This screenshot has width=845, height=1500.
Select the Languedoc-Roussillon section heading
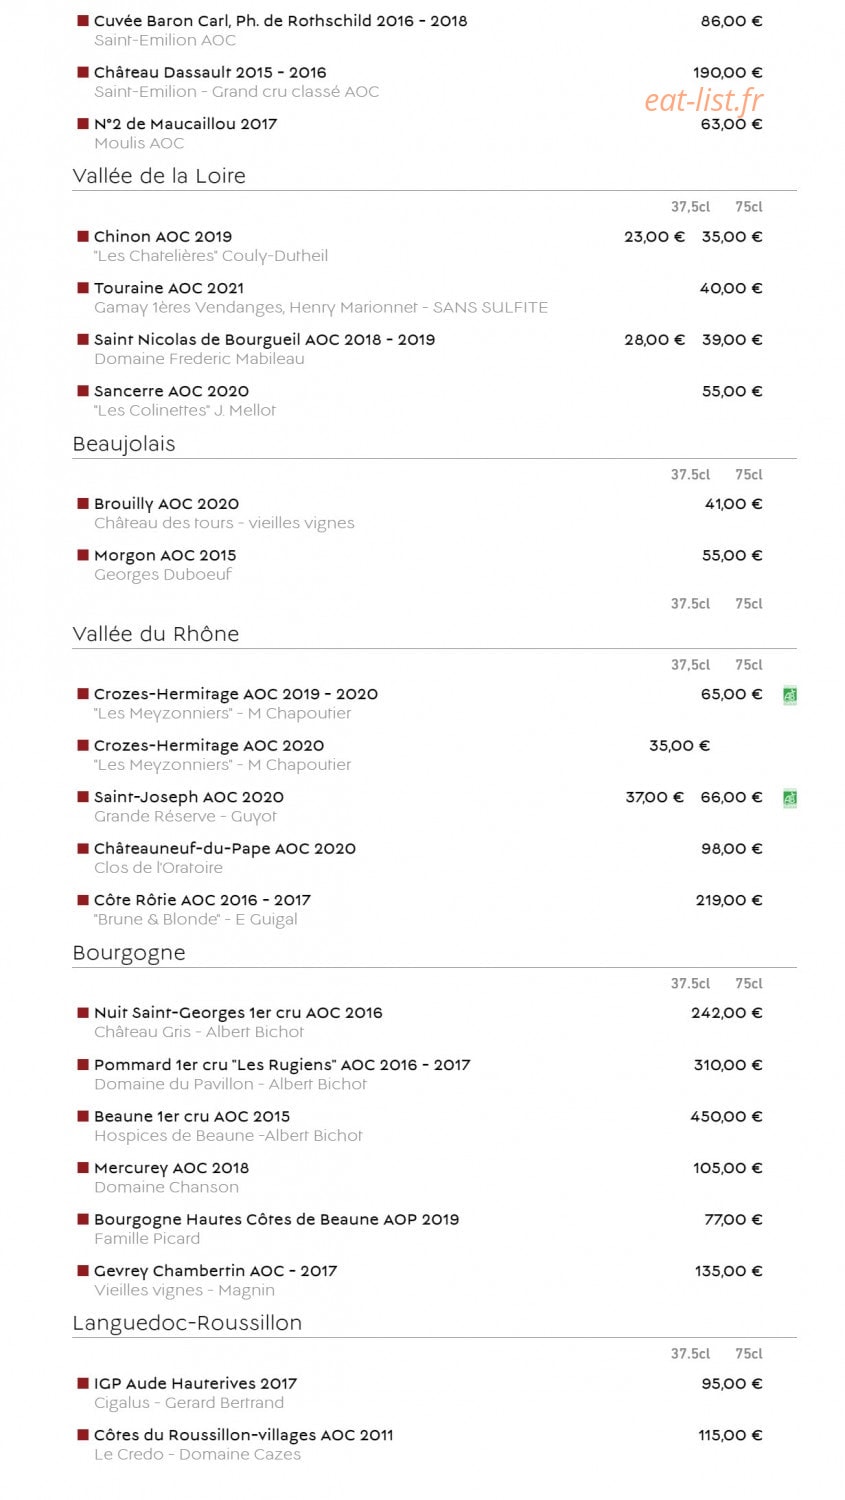tap(187, 1323)
